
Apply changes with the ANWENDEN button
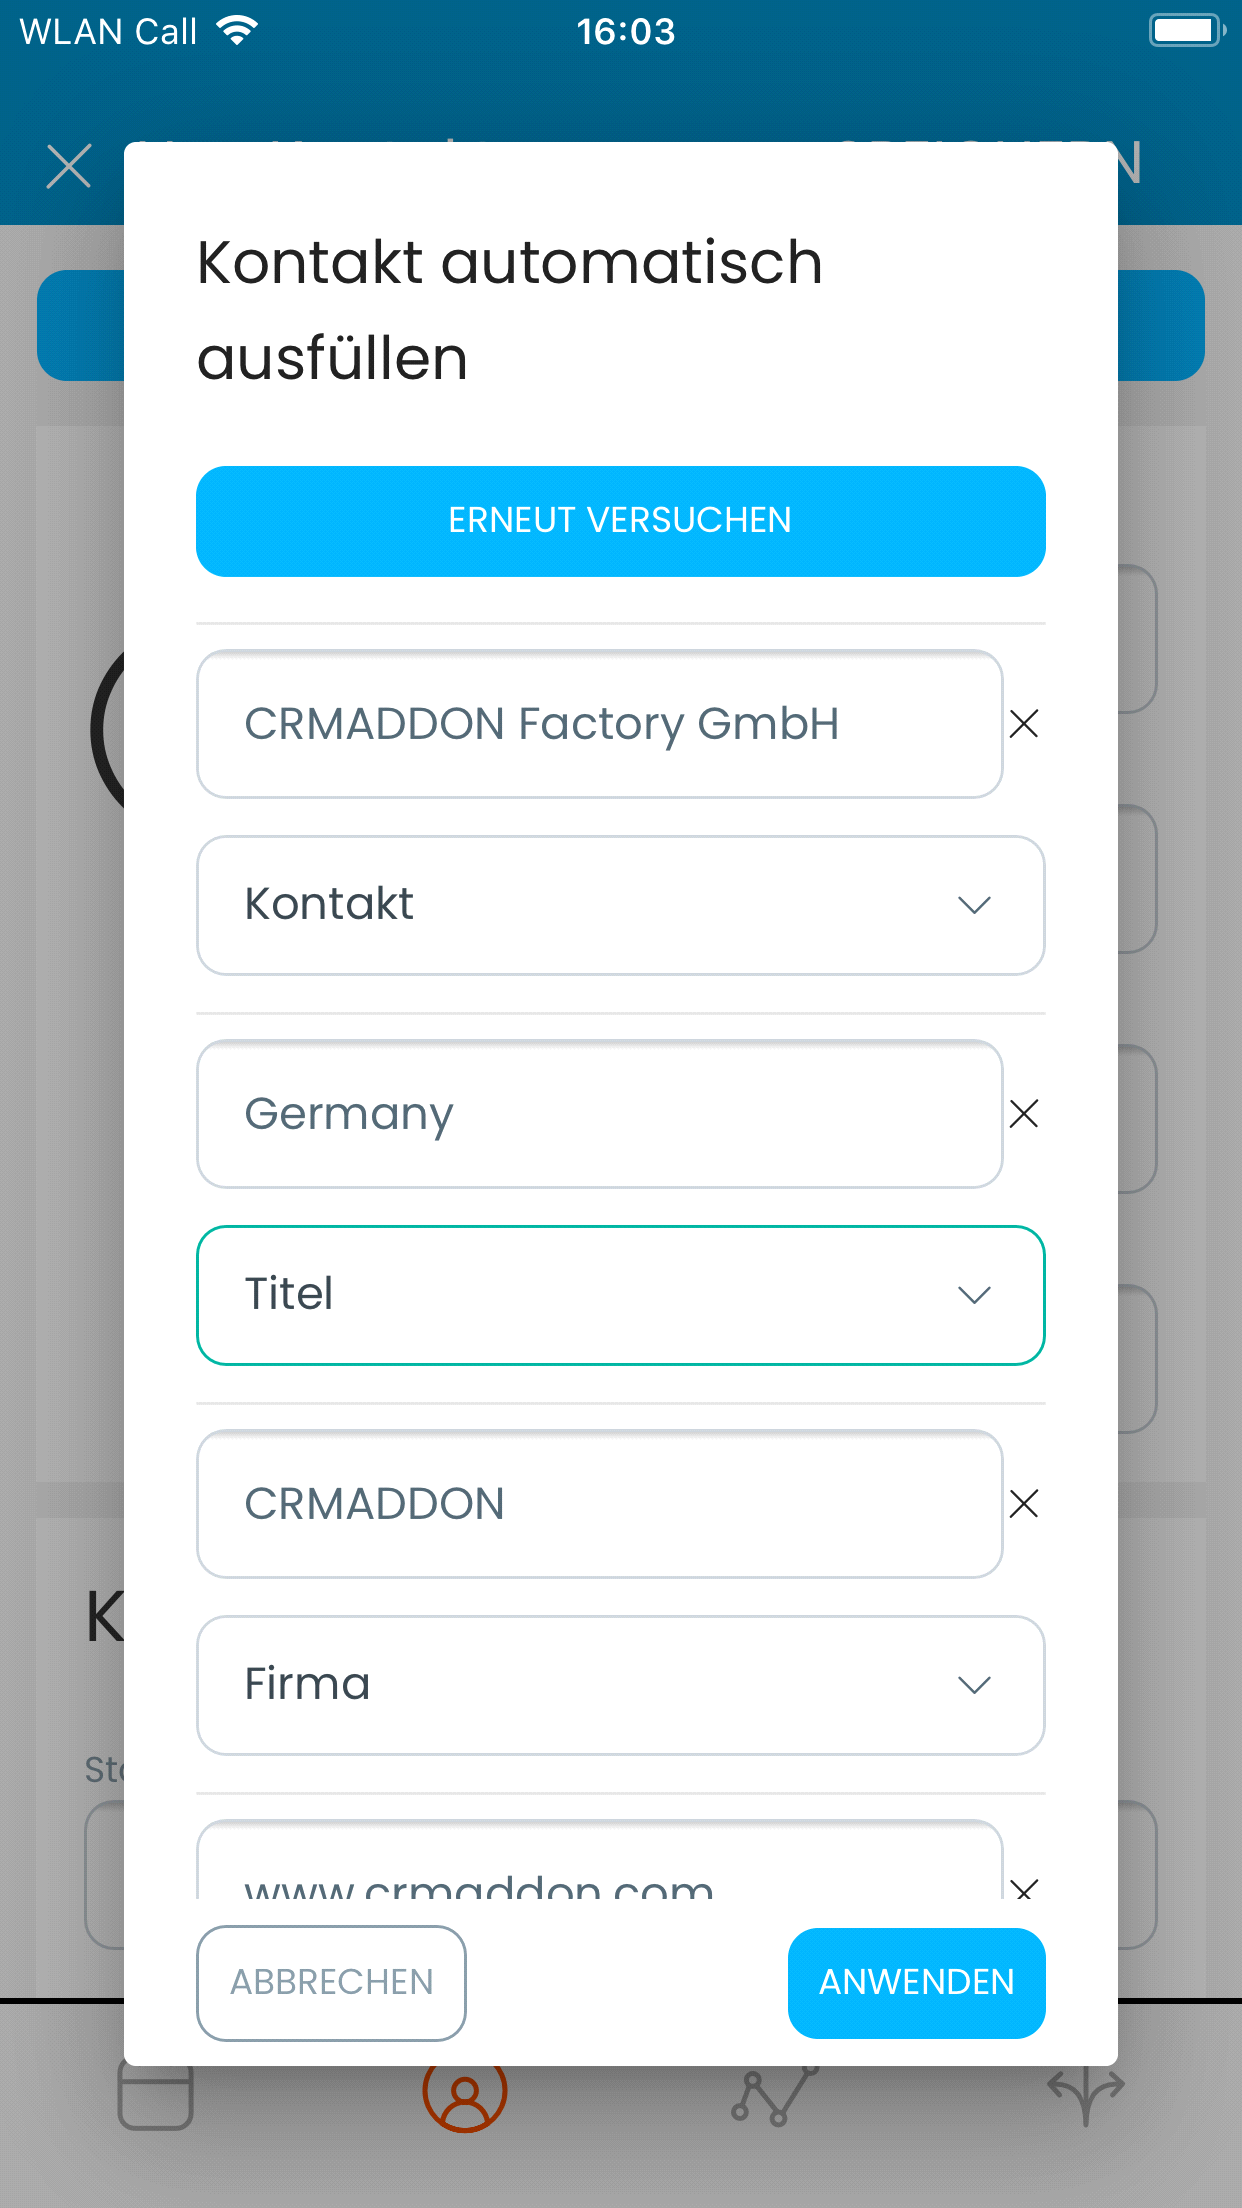[916, 1982]
